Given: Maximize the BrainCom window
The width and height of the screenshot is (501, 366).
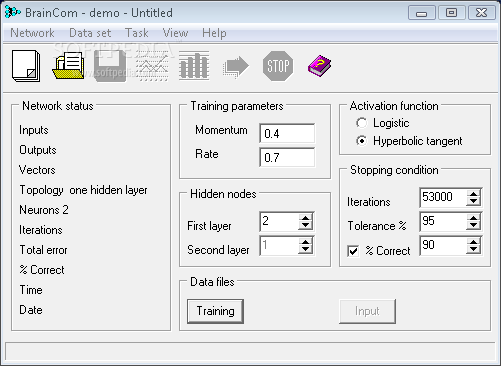Looking at the screenshot, I should click(x=451, y=13).
